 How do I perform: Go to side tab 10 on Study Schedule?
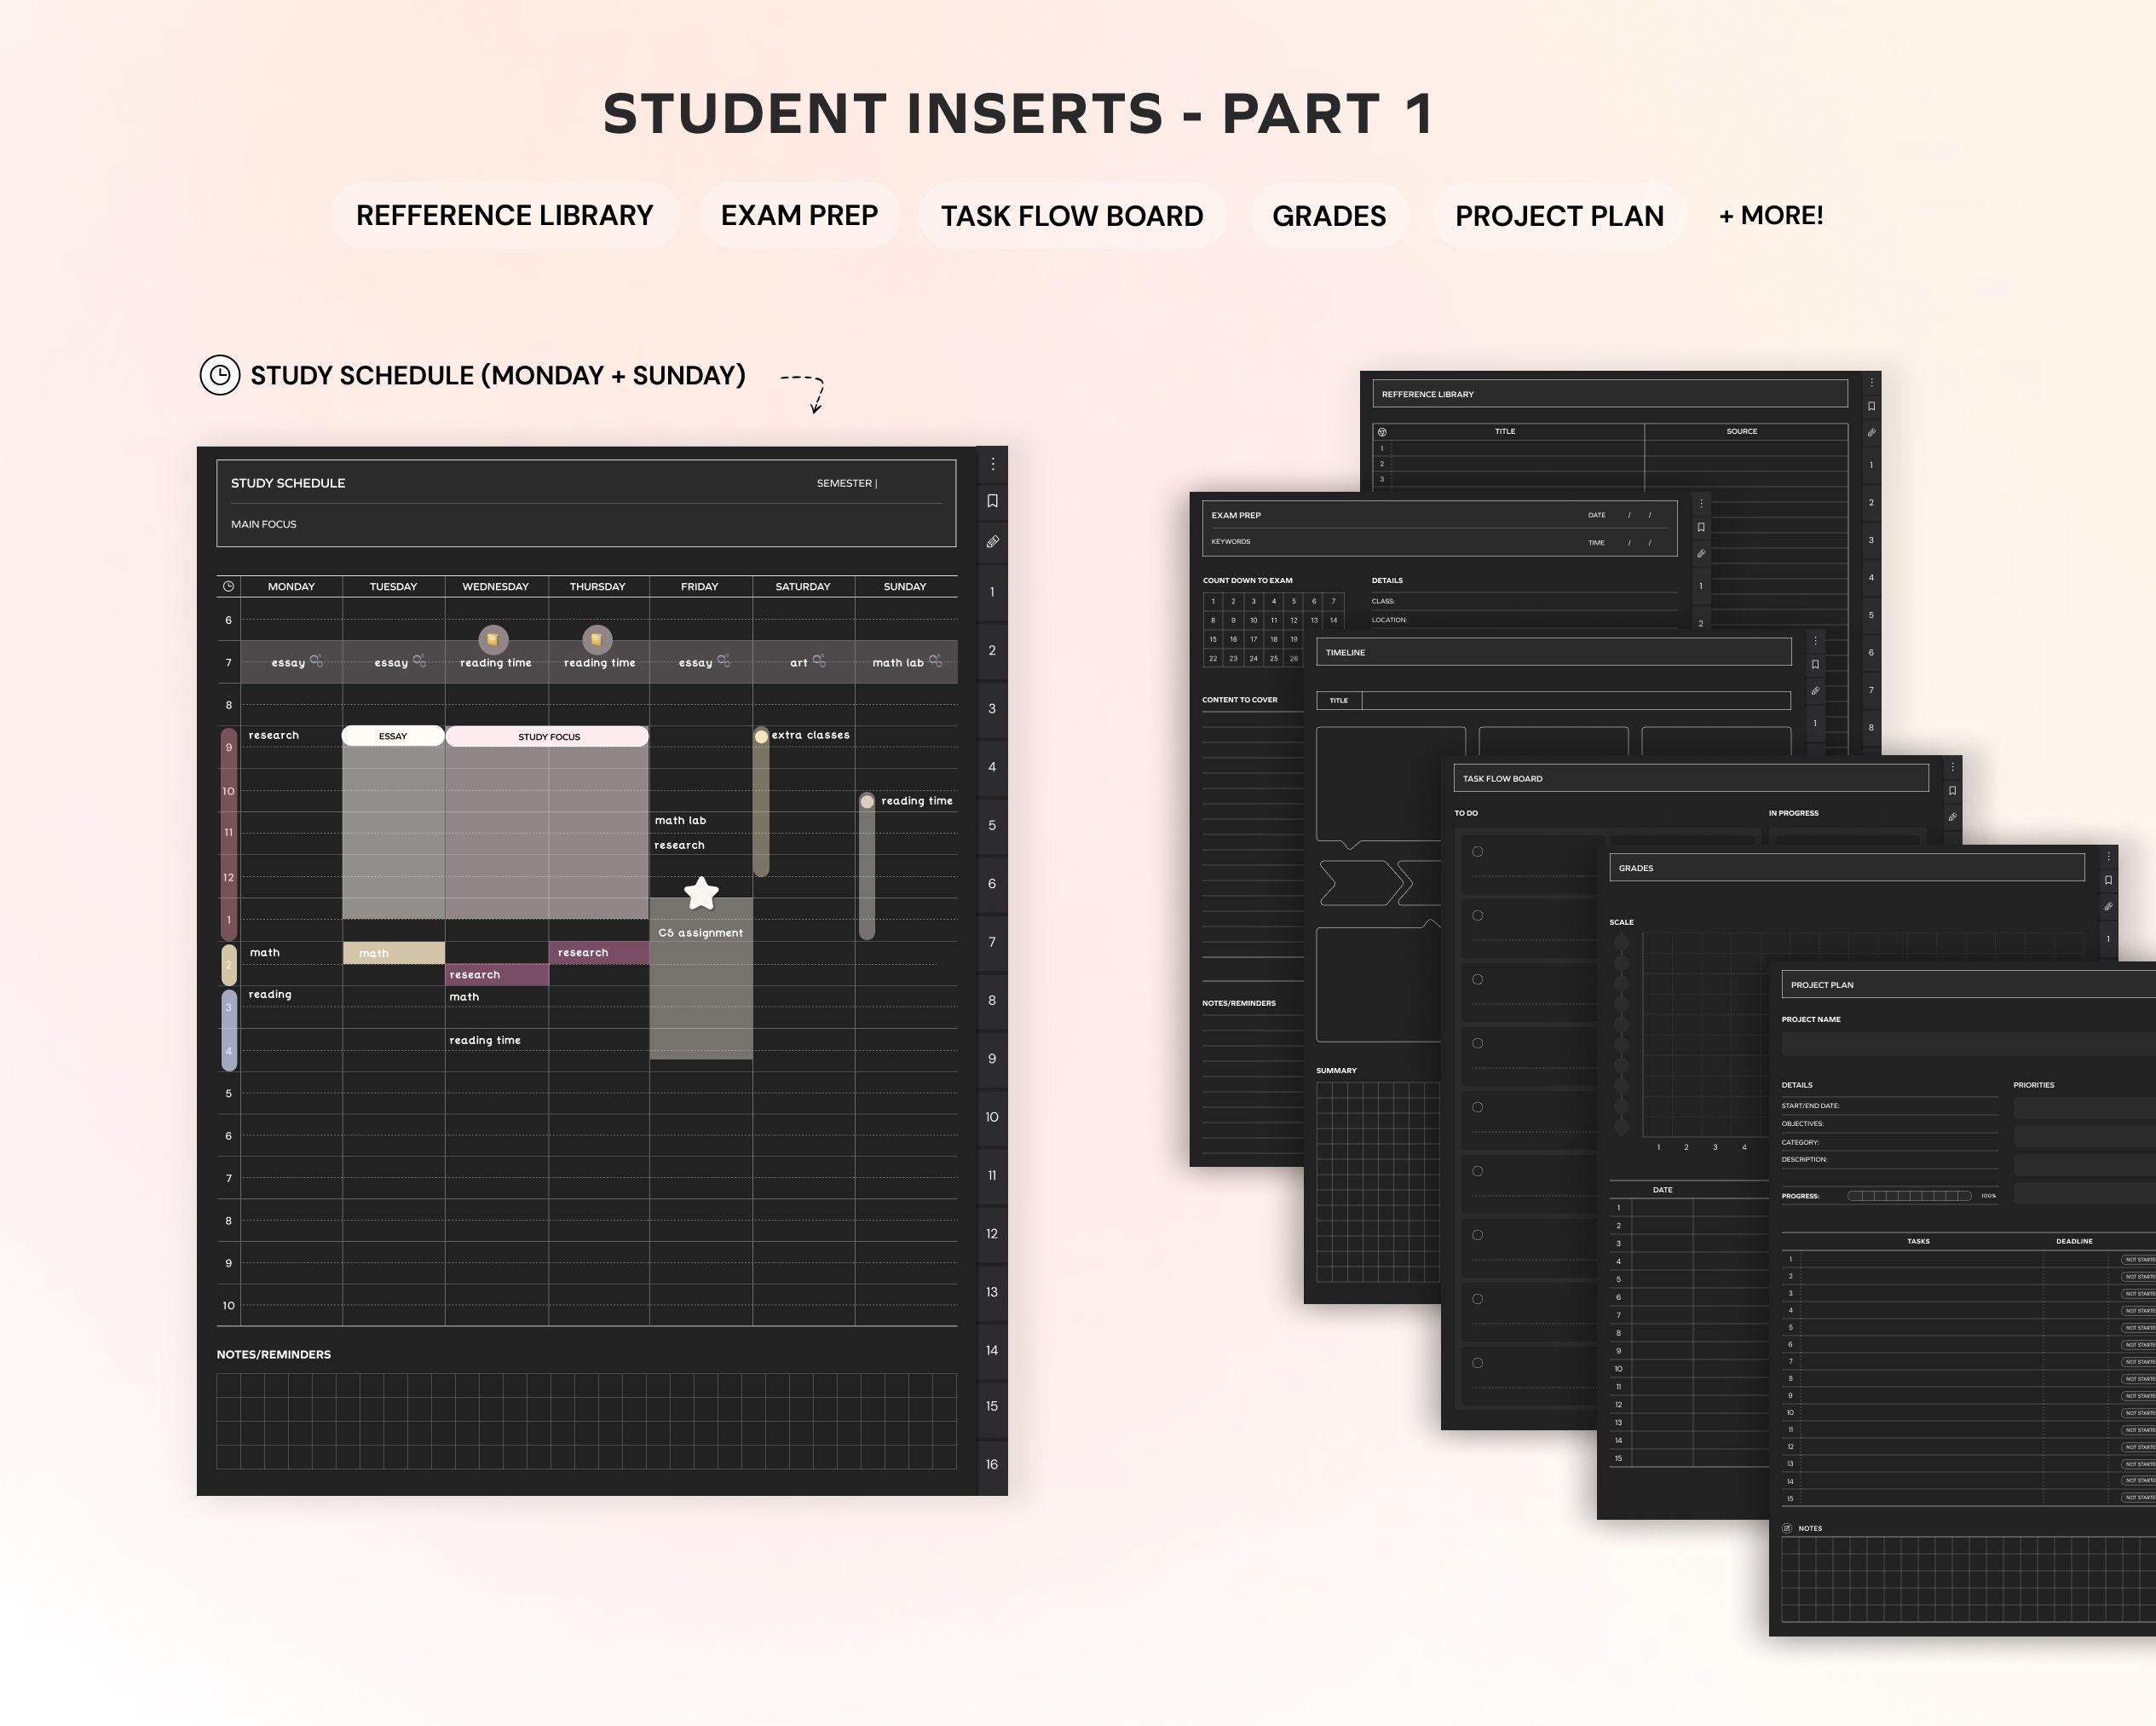[x=992, y=1117]
